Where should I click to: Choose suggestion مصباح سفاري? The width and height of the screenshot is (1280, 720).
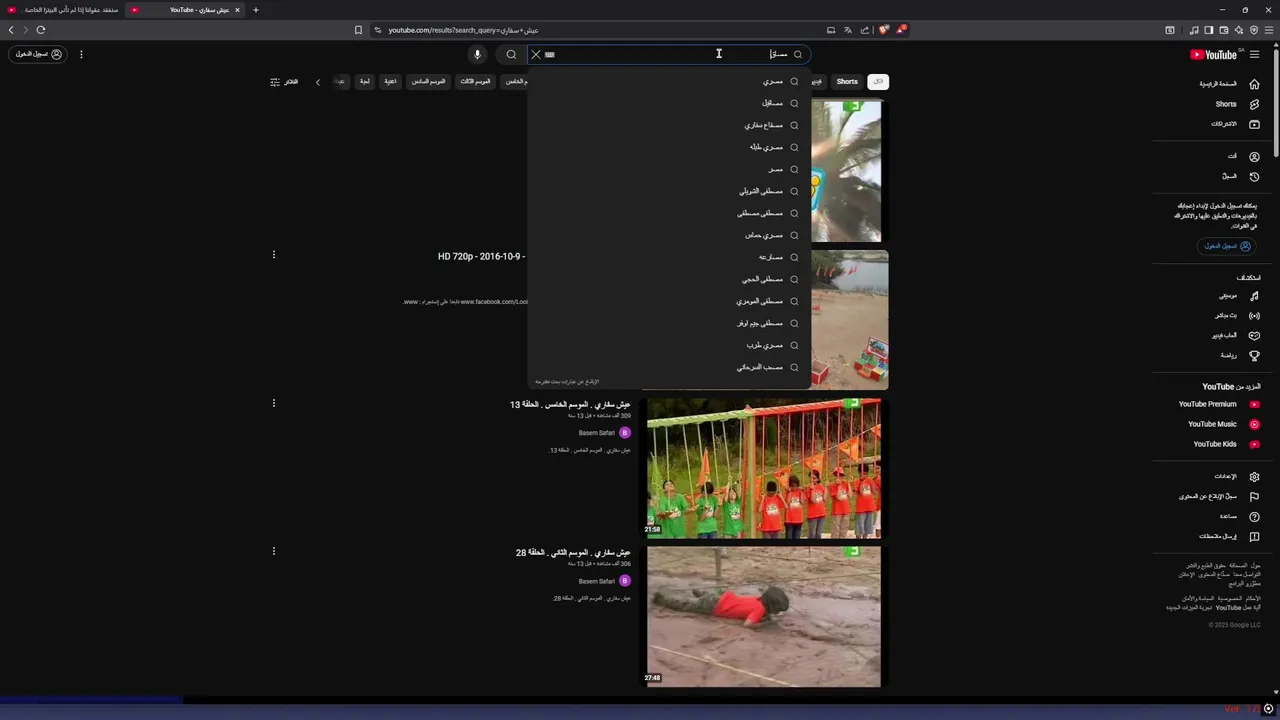670,125
